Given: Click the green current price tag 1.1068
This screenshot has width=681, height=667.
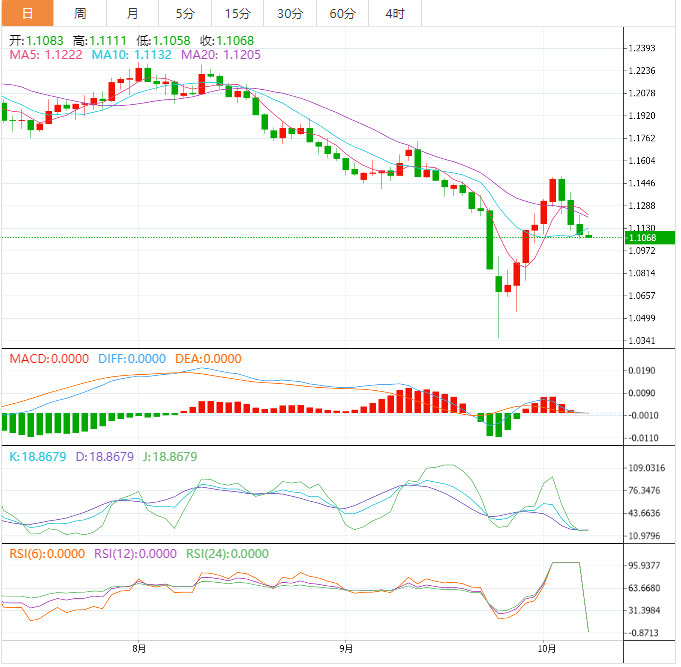Looking at the screenshot, I should click(649, 238).
